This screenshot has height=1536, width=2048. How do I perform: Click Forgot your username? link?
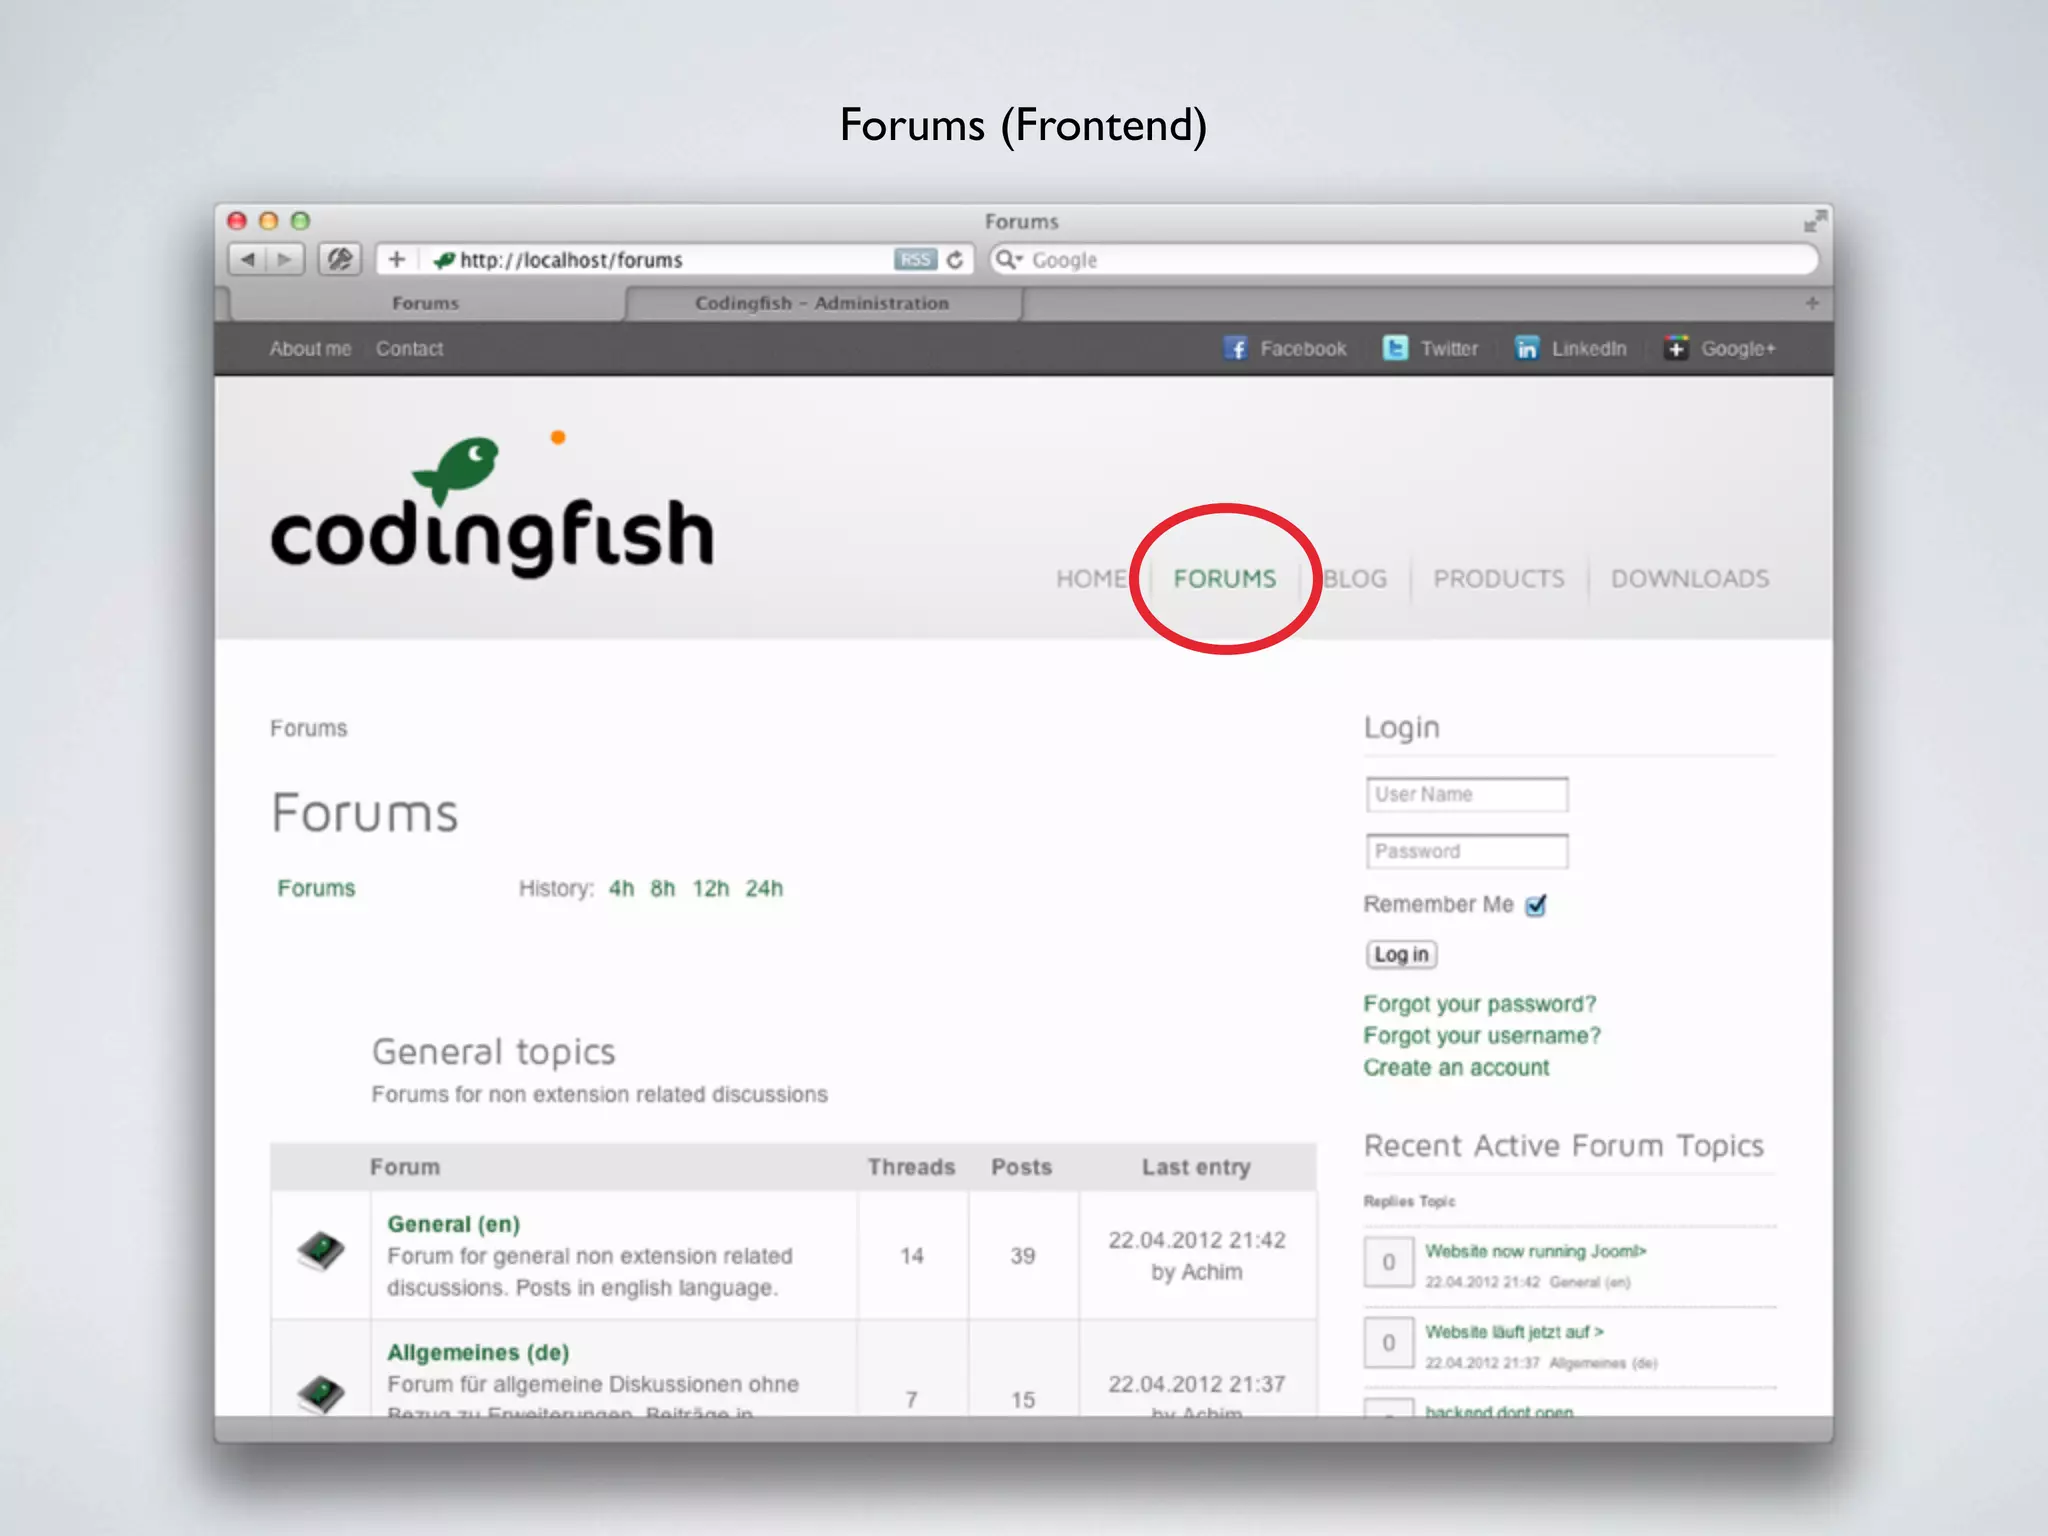tap(1482, 1036)
